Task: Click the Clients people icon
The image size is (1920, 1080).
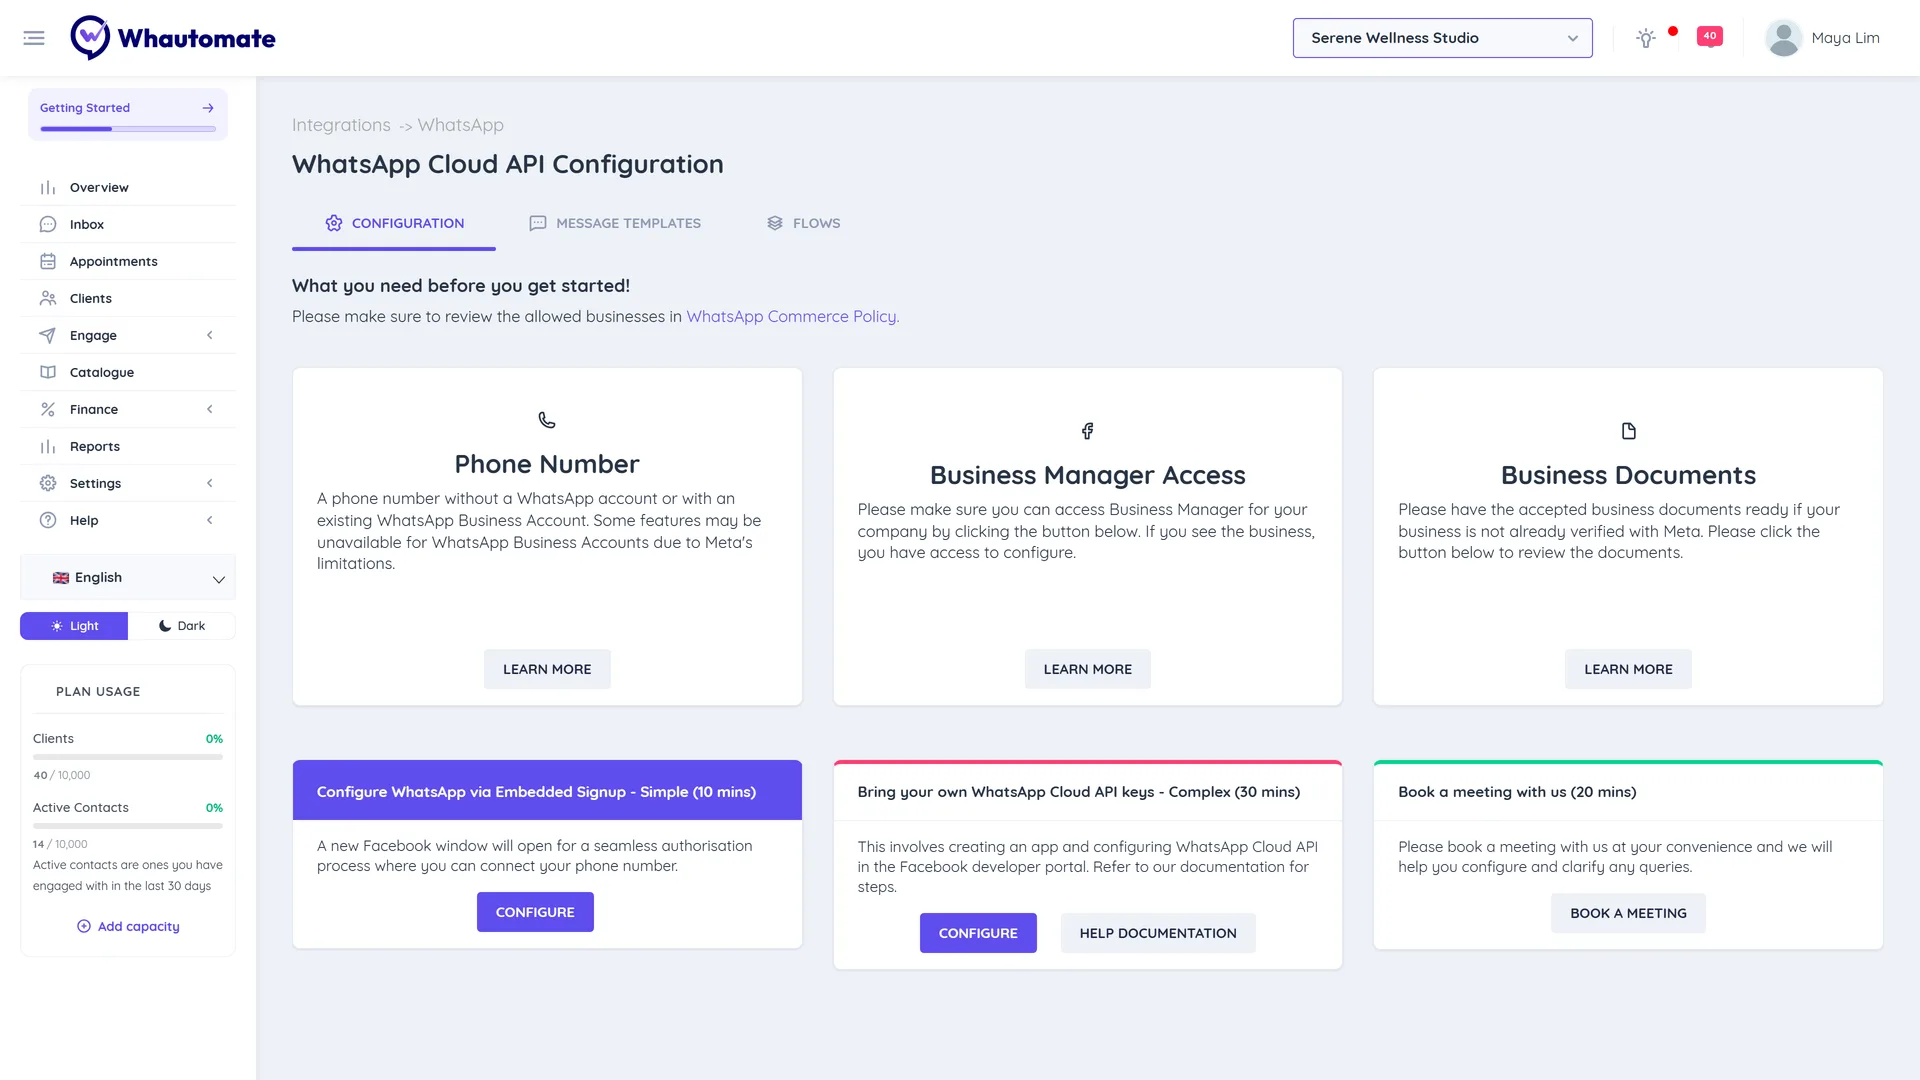Action: pos(48,299)
